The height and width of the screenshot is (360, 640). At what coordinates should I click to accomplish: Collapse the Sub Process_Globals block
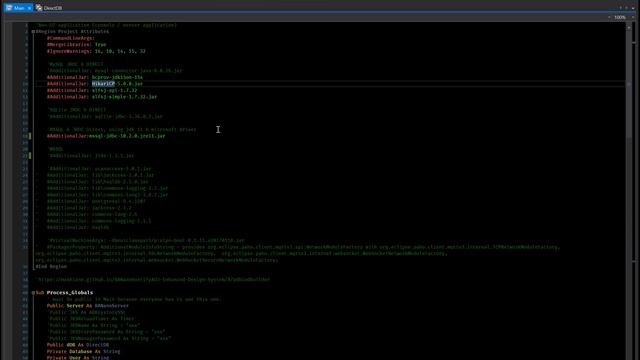[x=33, y=293]
